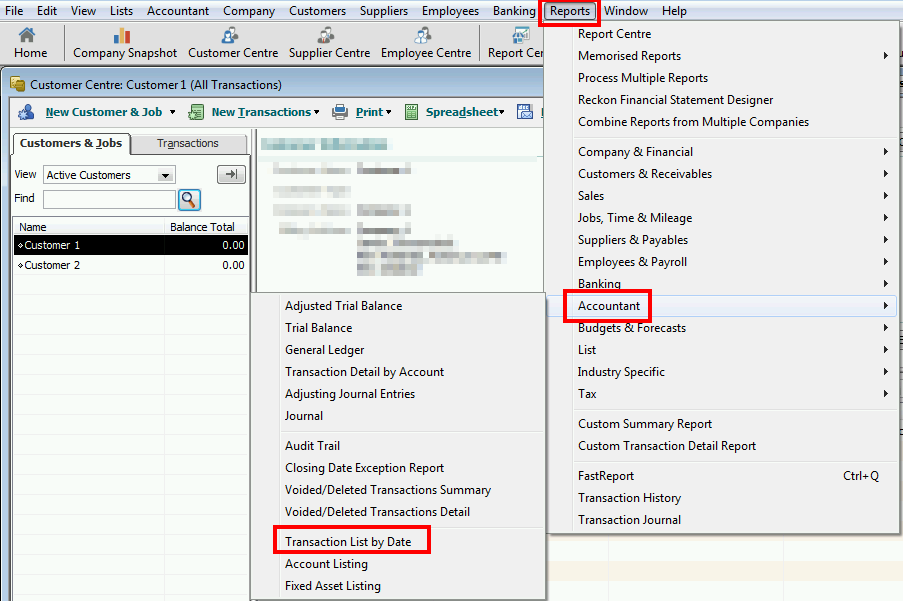Open the Customer Centre toolbar icon
The height and width of the screenshot is (601, 903).
coord(230,36)
